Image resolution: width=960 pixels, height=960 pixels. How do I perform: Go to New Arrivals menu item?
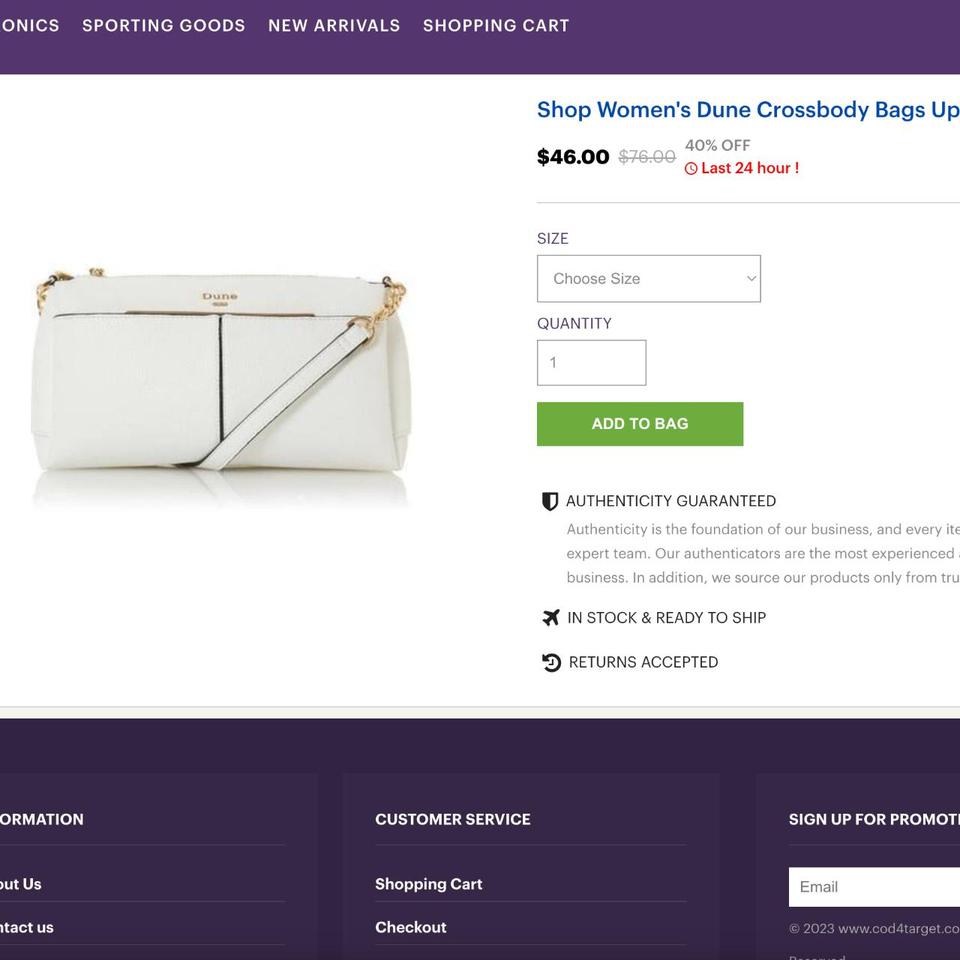coord(334,26)
